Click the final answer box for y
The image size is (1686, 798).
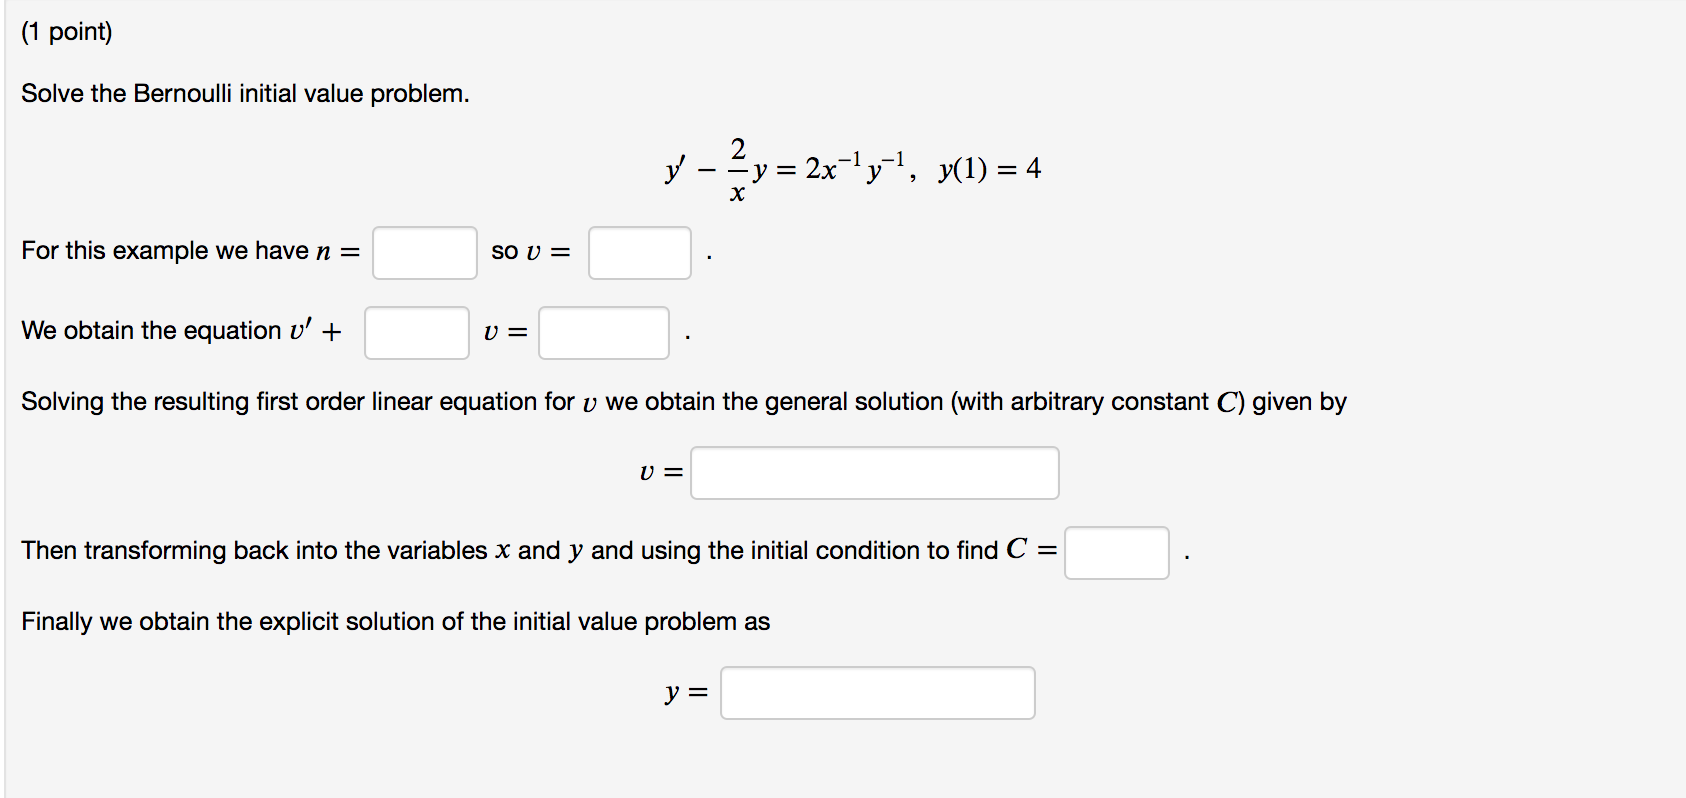[x=877, y=692]
